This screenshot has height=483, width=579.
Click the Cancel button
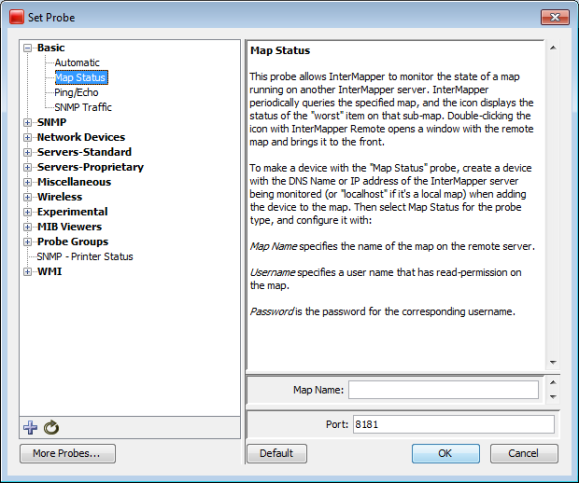[x=524, y=453]
